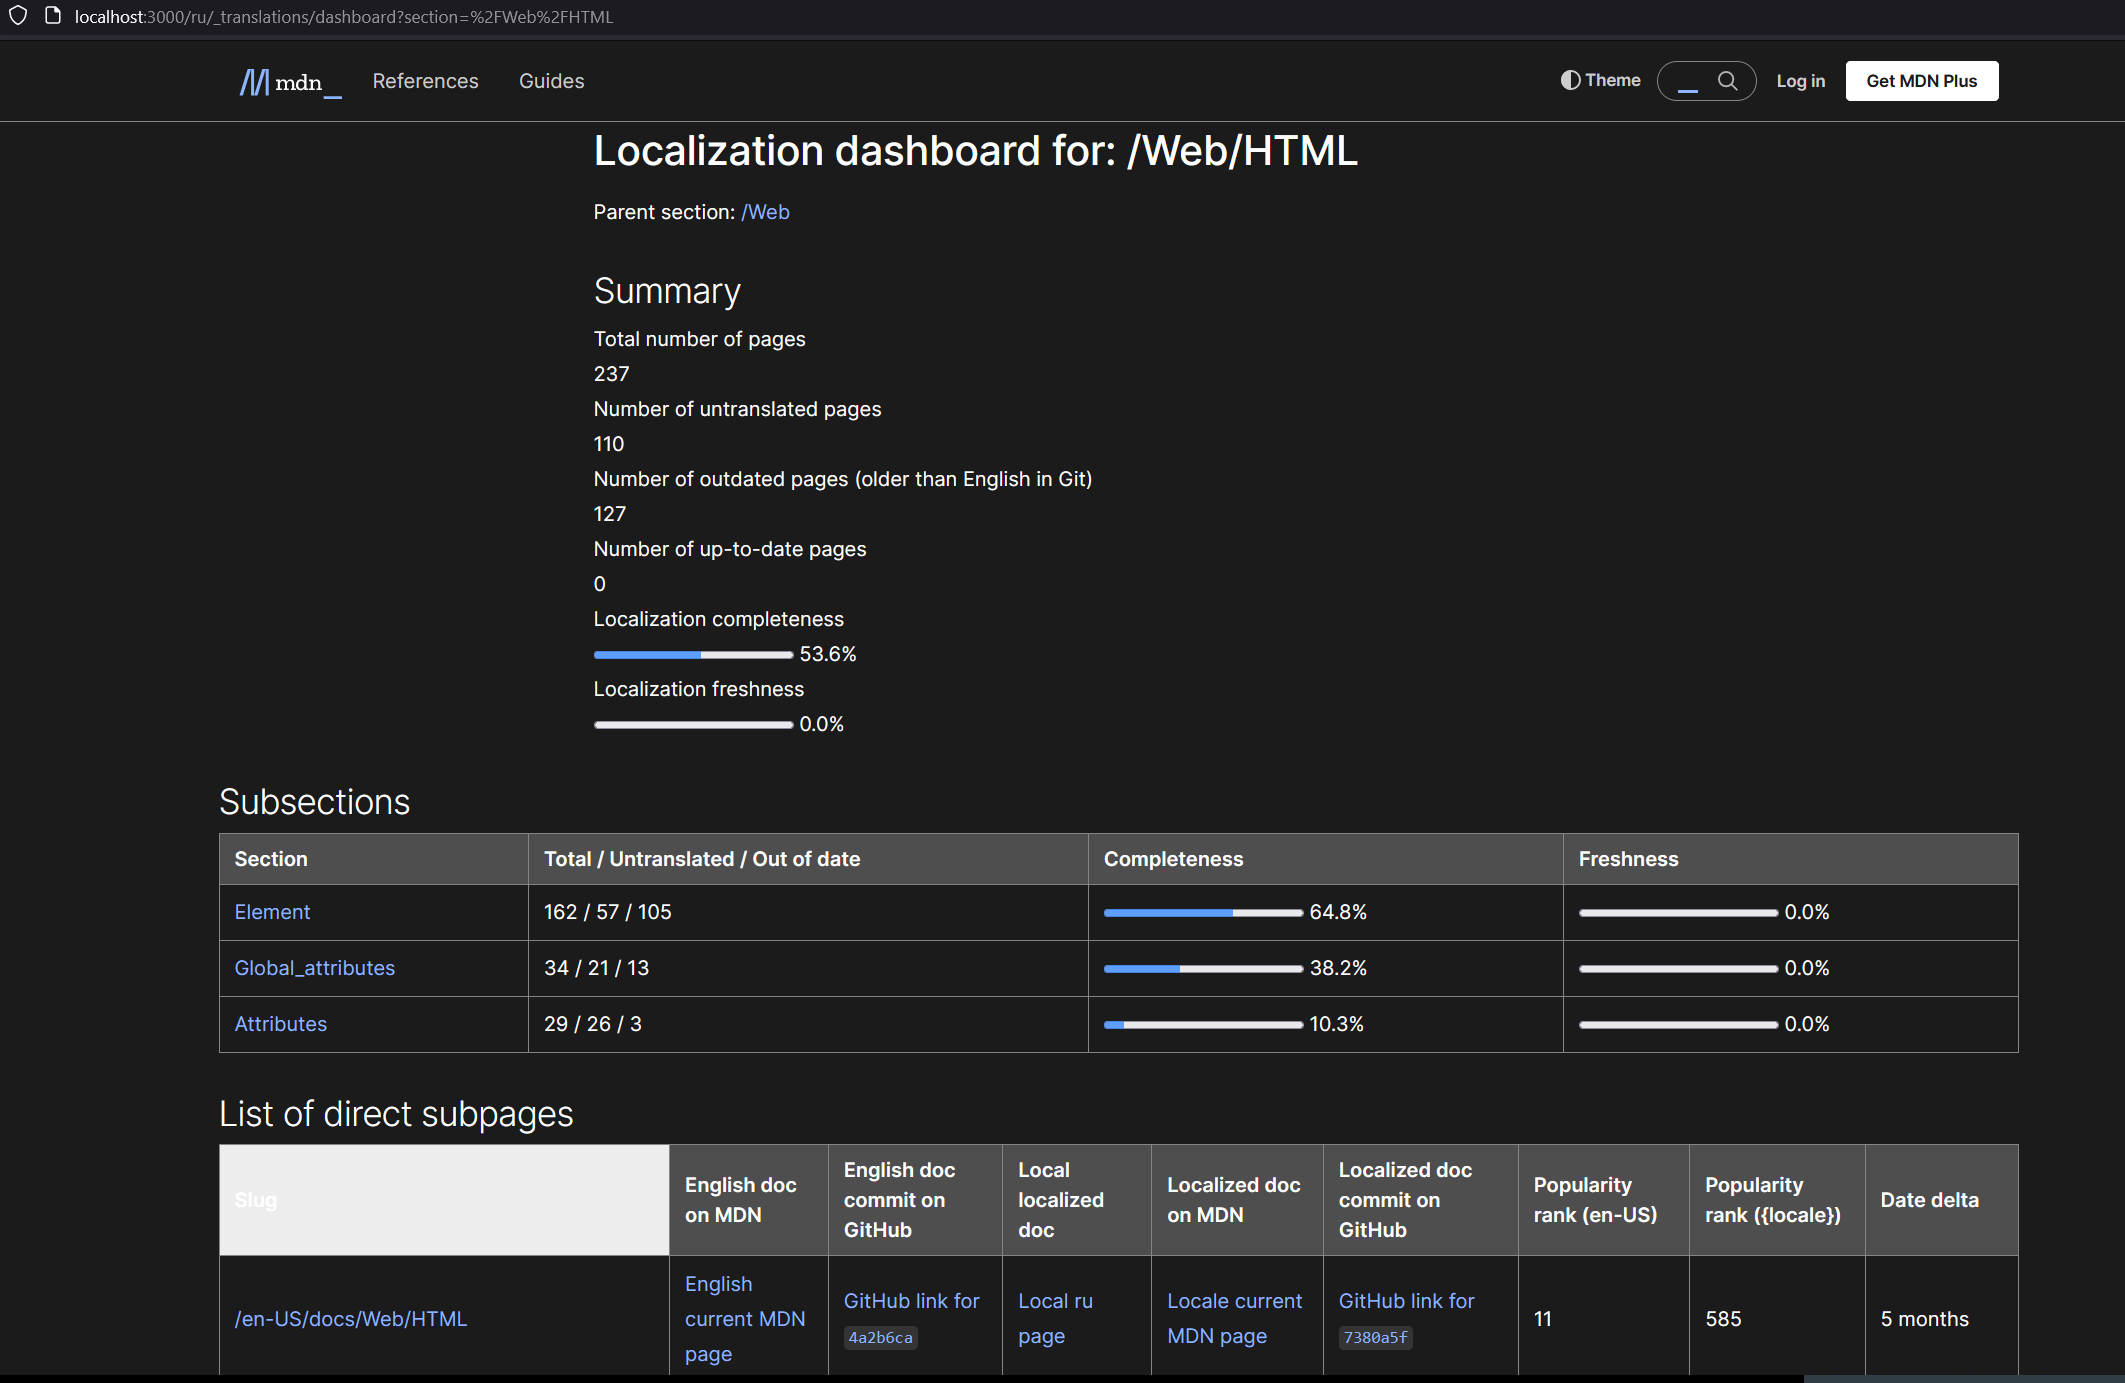Click the Log in link
This screenshot has height=1383, width=2125.
point(1800,81)
